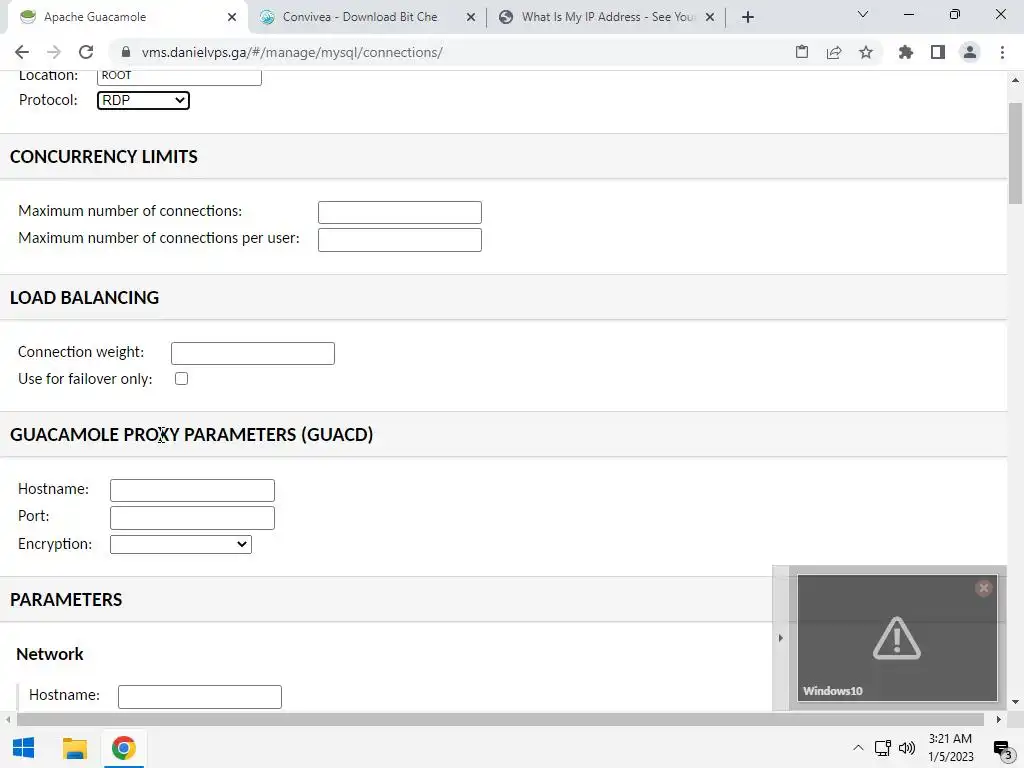Show hidden system tray icons

(859, 748)
